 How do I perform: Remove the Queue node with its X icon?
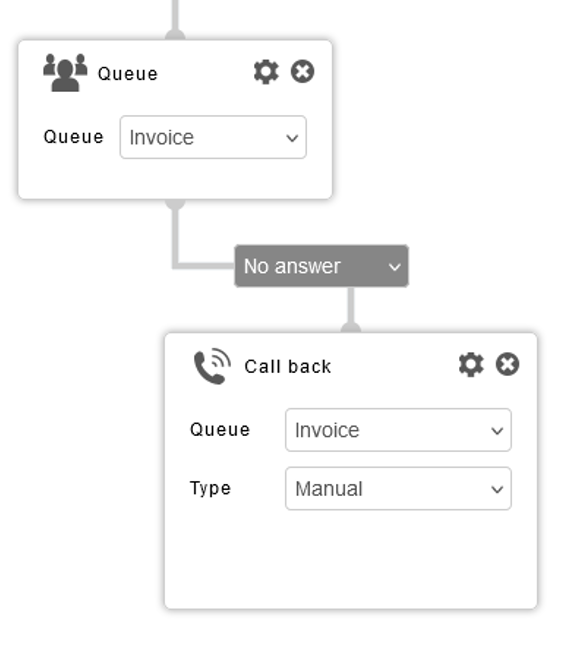pyautogui.click(x=302, y=72)
